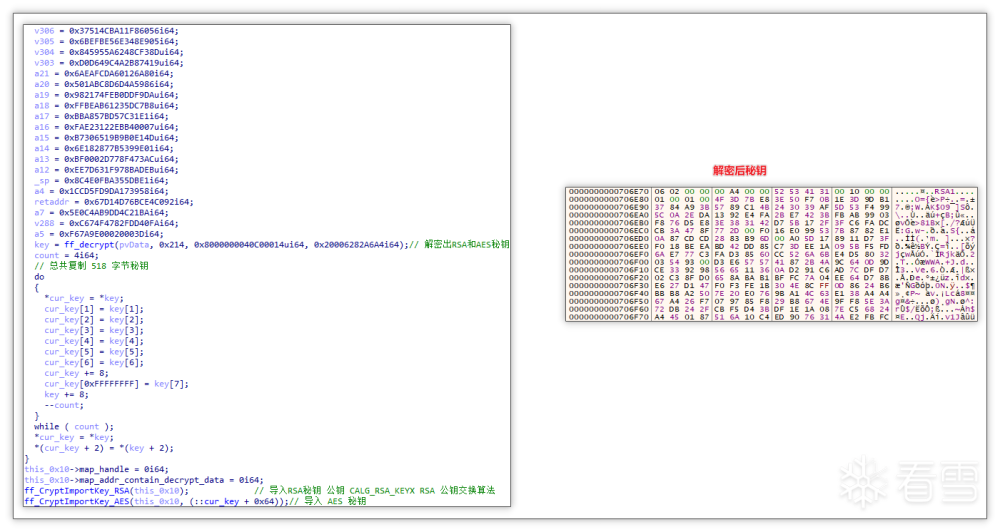The height and width of the screenshot is (532, 1000).
Task: Select variable a19 in the code
Action: [x=41, y=95]
